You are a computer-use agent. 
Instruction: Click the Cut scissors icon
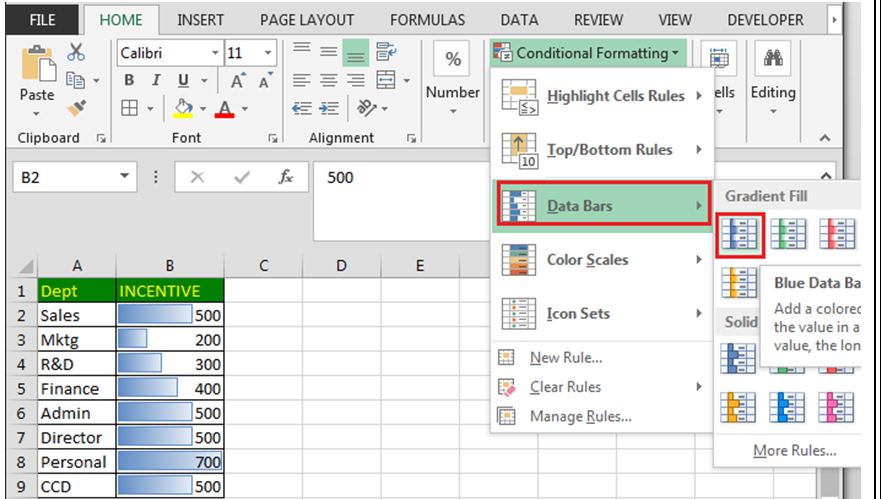(76, 53)
